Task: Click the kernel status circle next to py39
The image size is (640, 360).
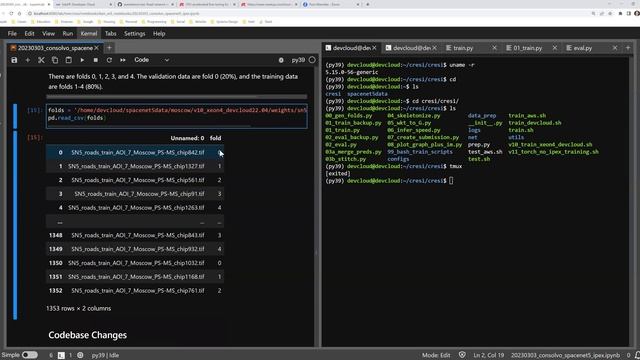Action: [312, 60]
